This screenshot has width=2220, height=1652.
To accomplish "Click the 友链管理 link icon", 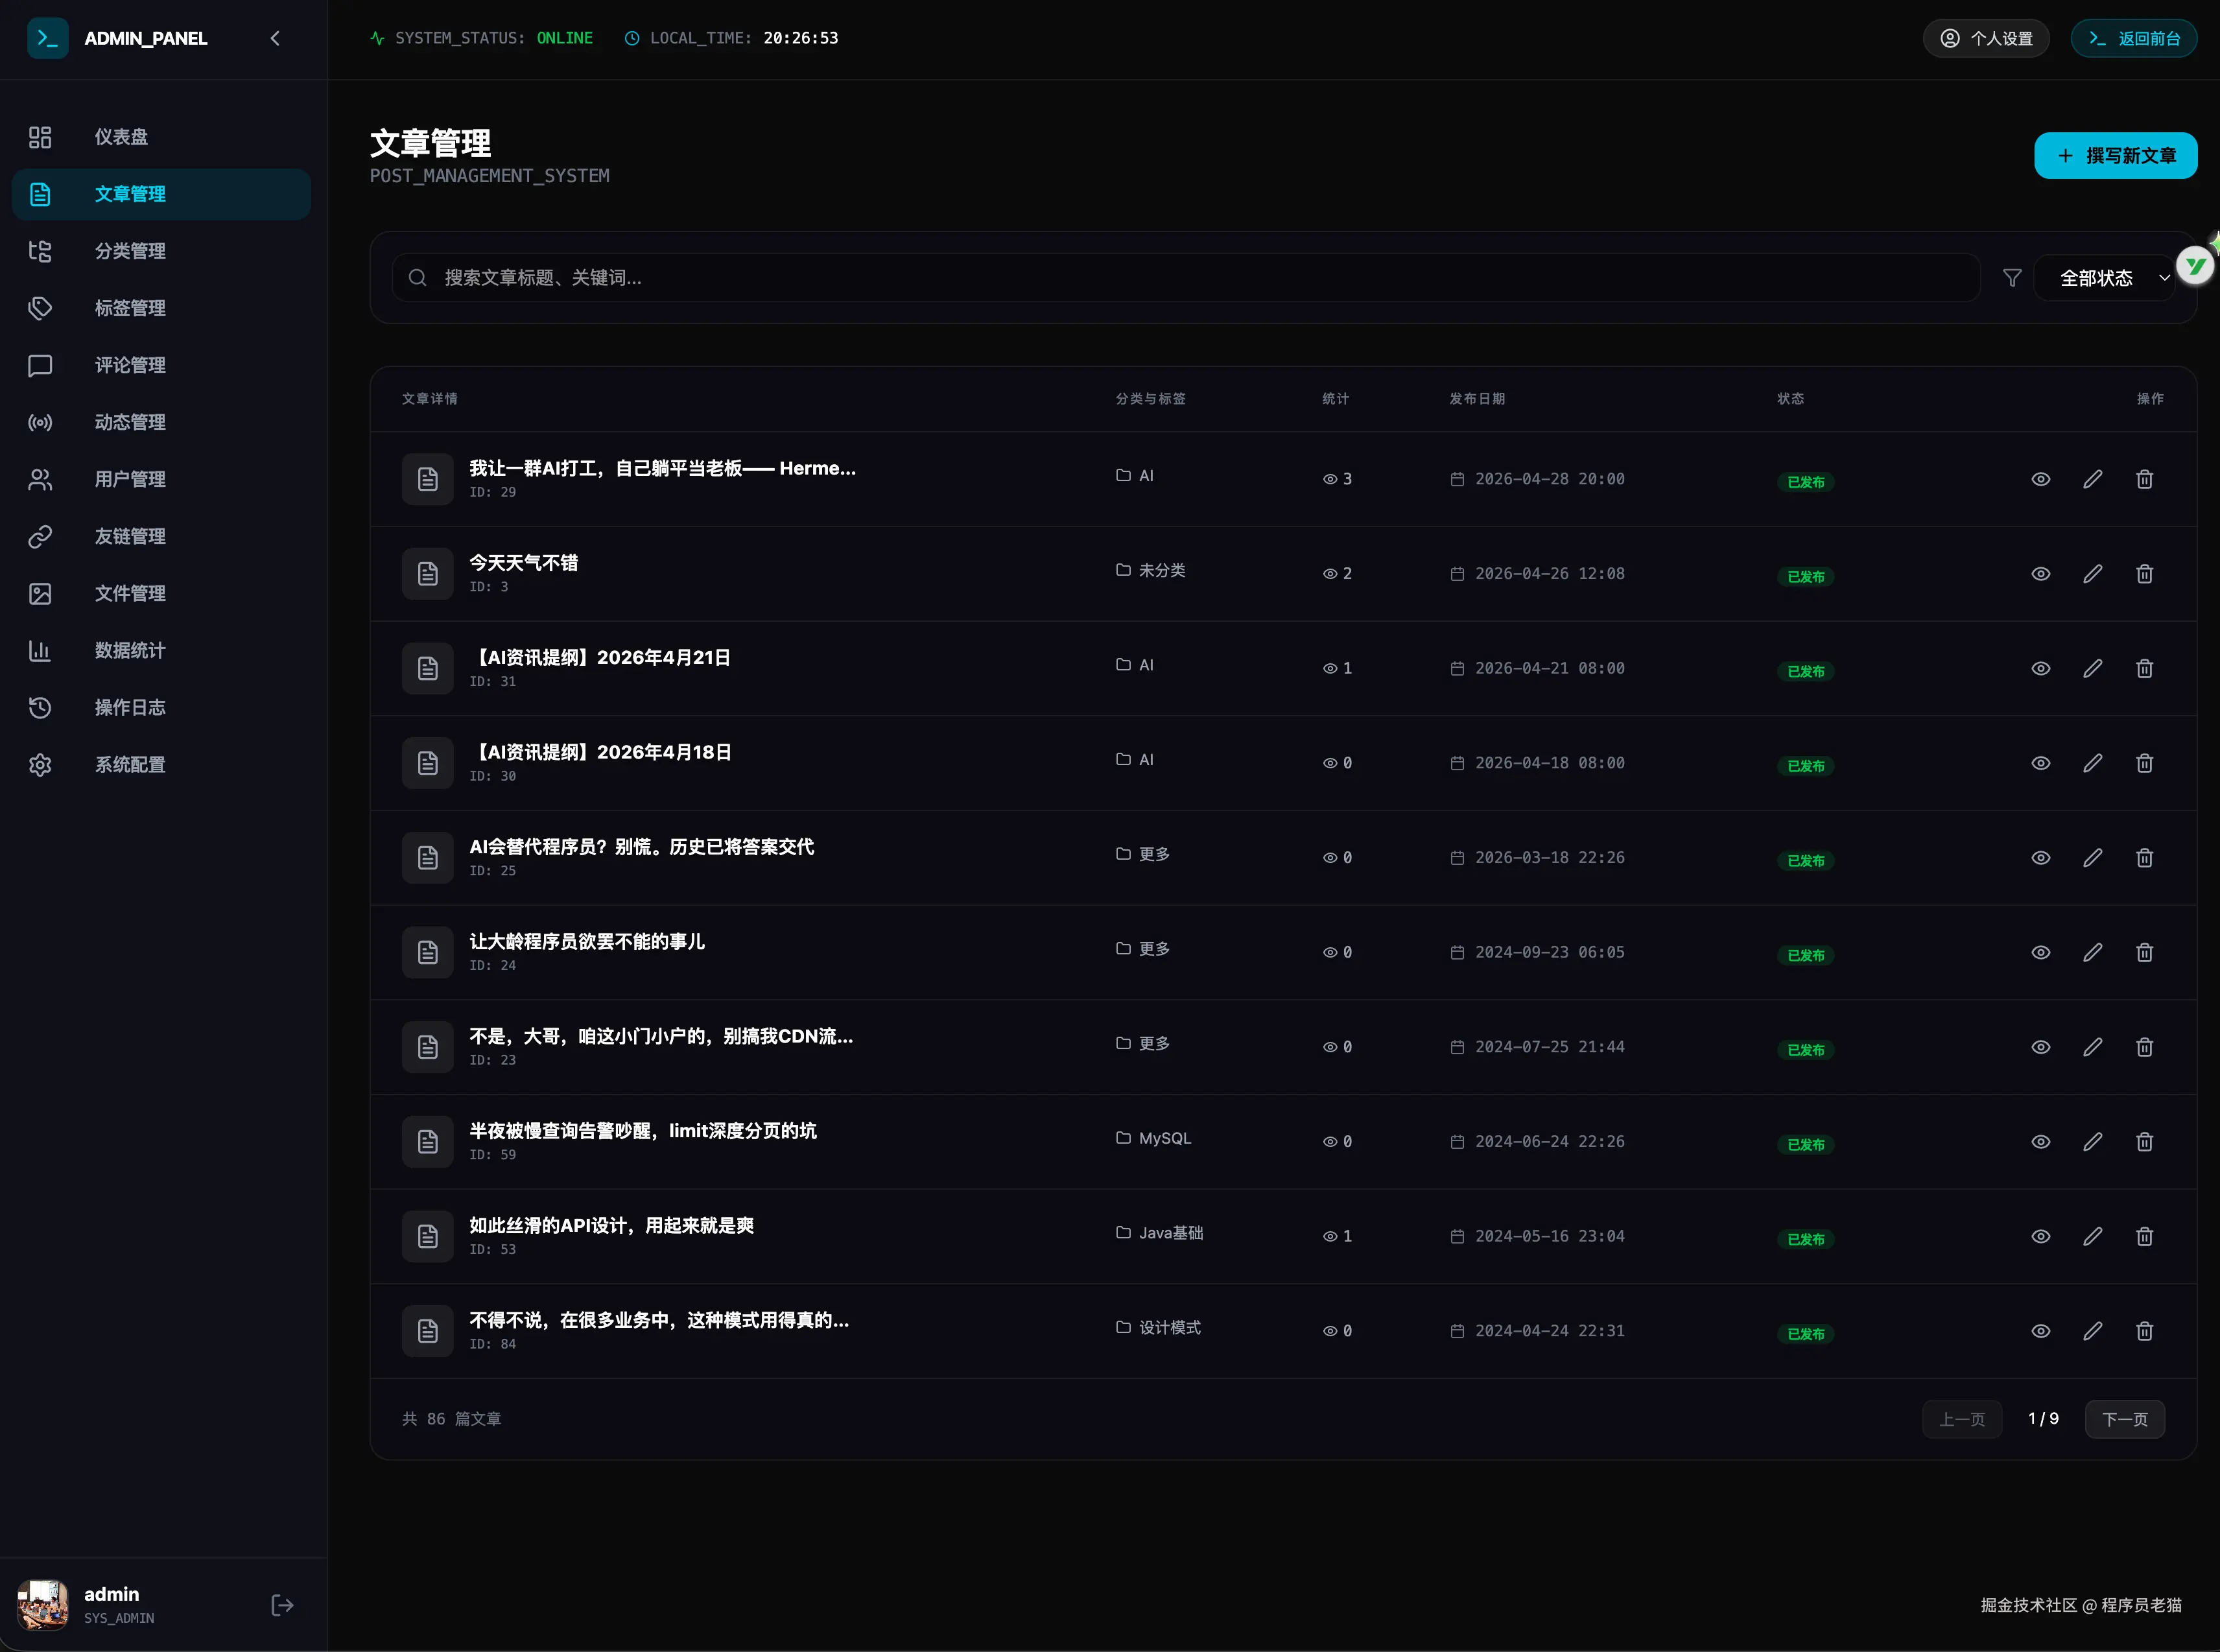I will tap(40, 536).
